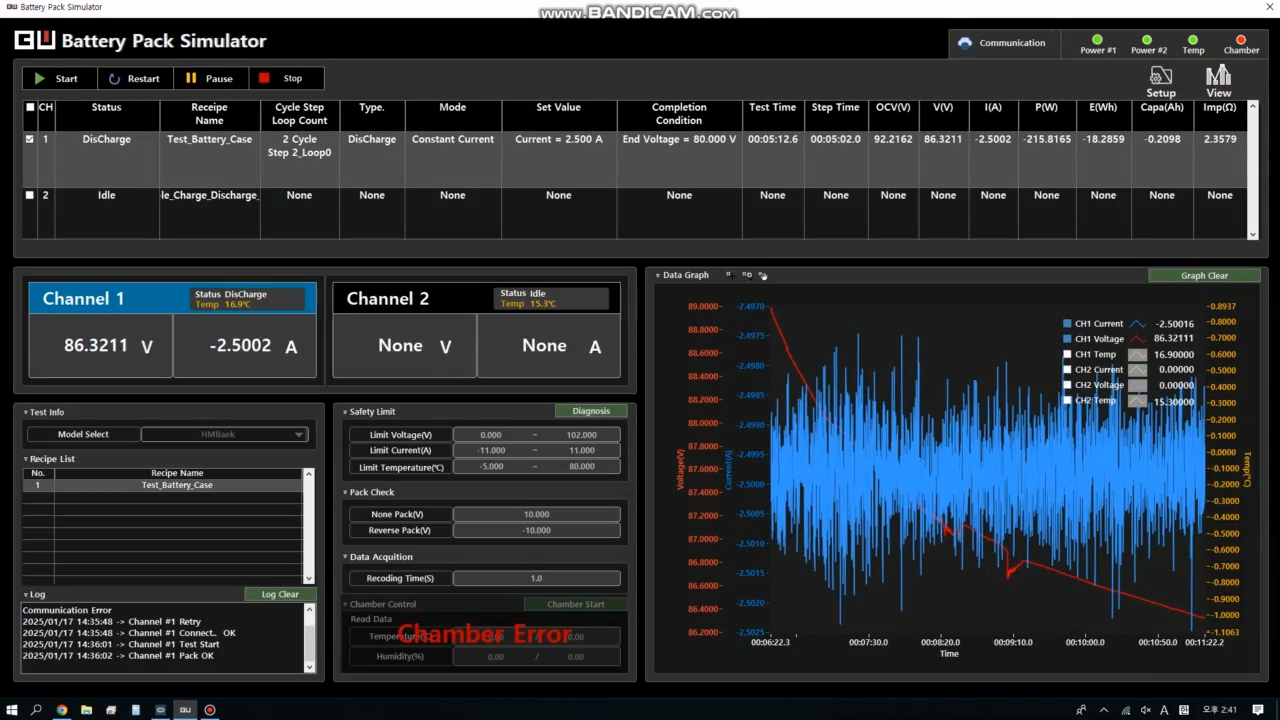This screenshot has width=1280, height=720.
Task: Click the Restart test icon
Action: pos(114,79)
